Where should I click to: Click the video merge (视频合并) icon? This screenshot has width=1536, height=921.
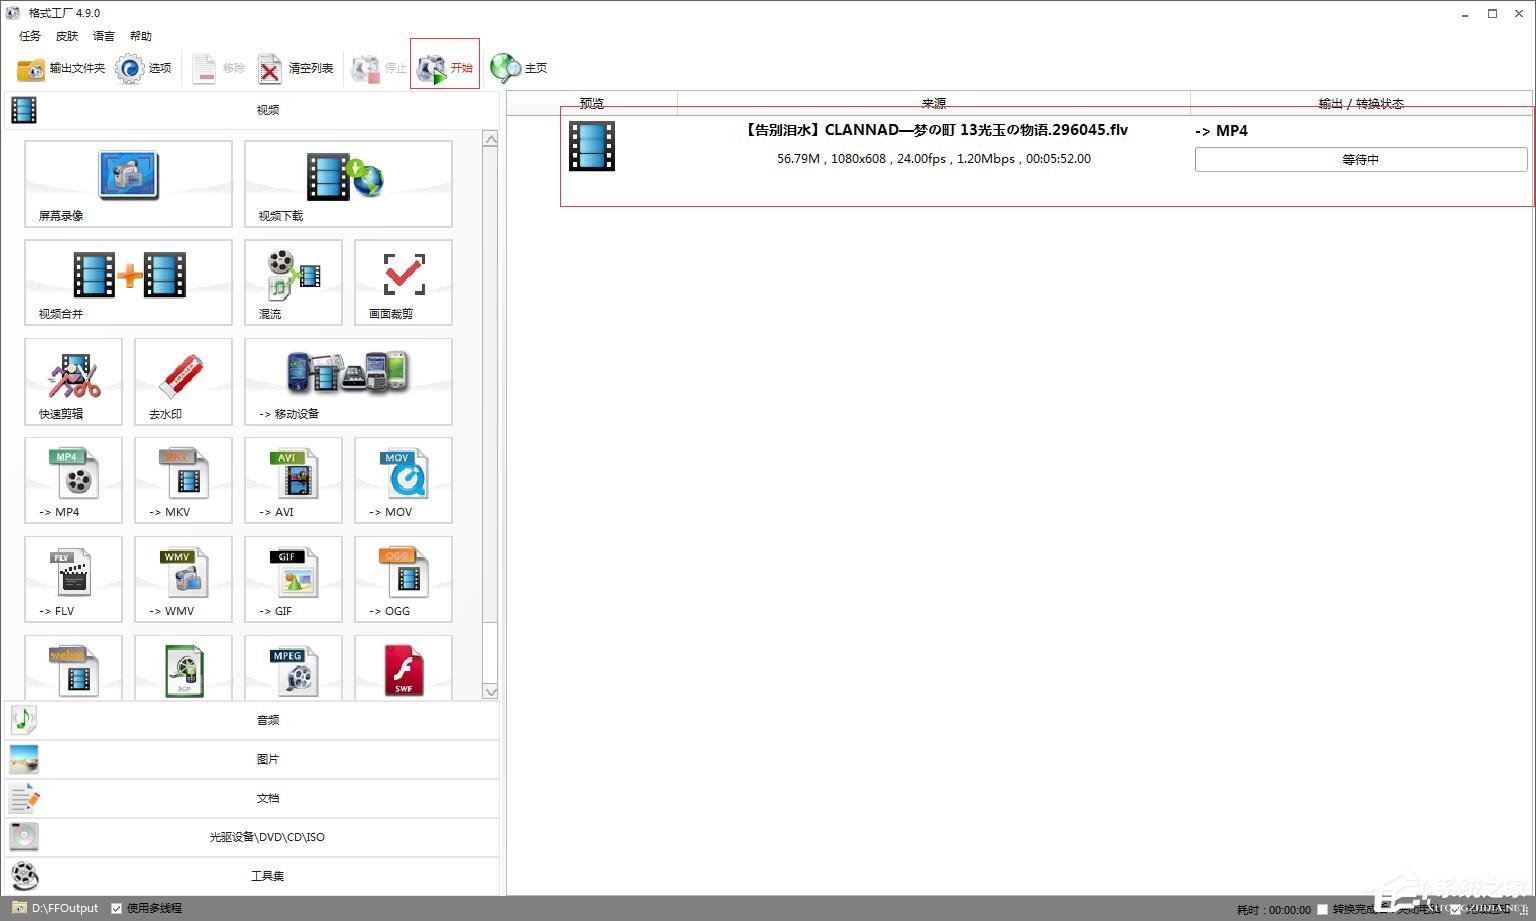pos(128,281)
